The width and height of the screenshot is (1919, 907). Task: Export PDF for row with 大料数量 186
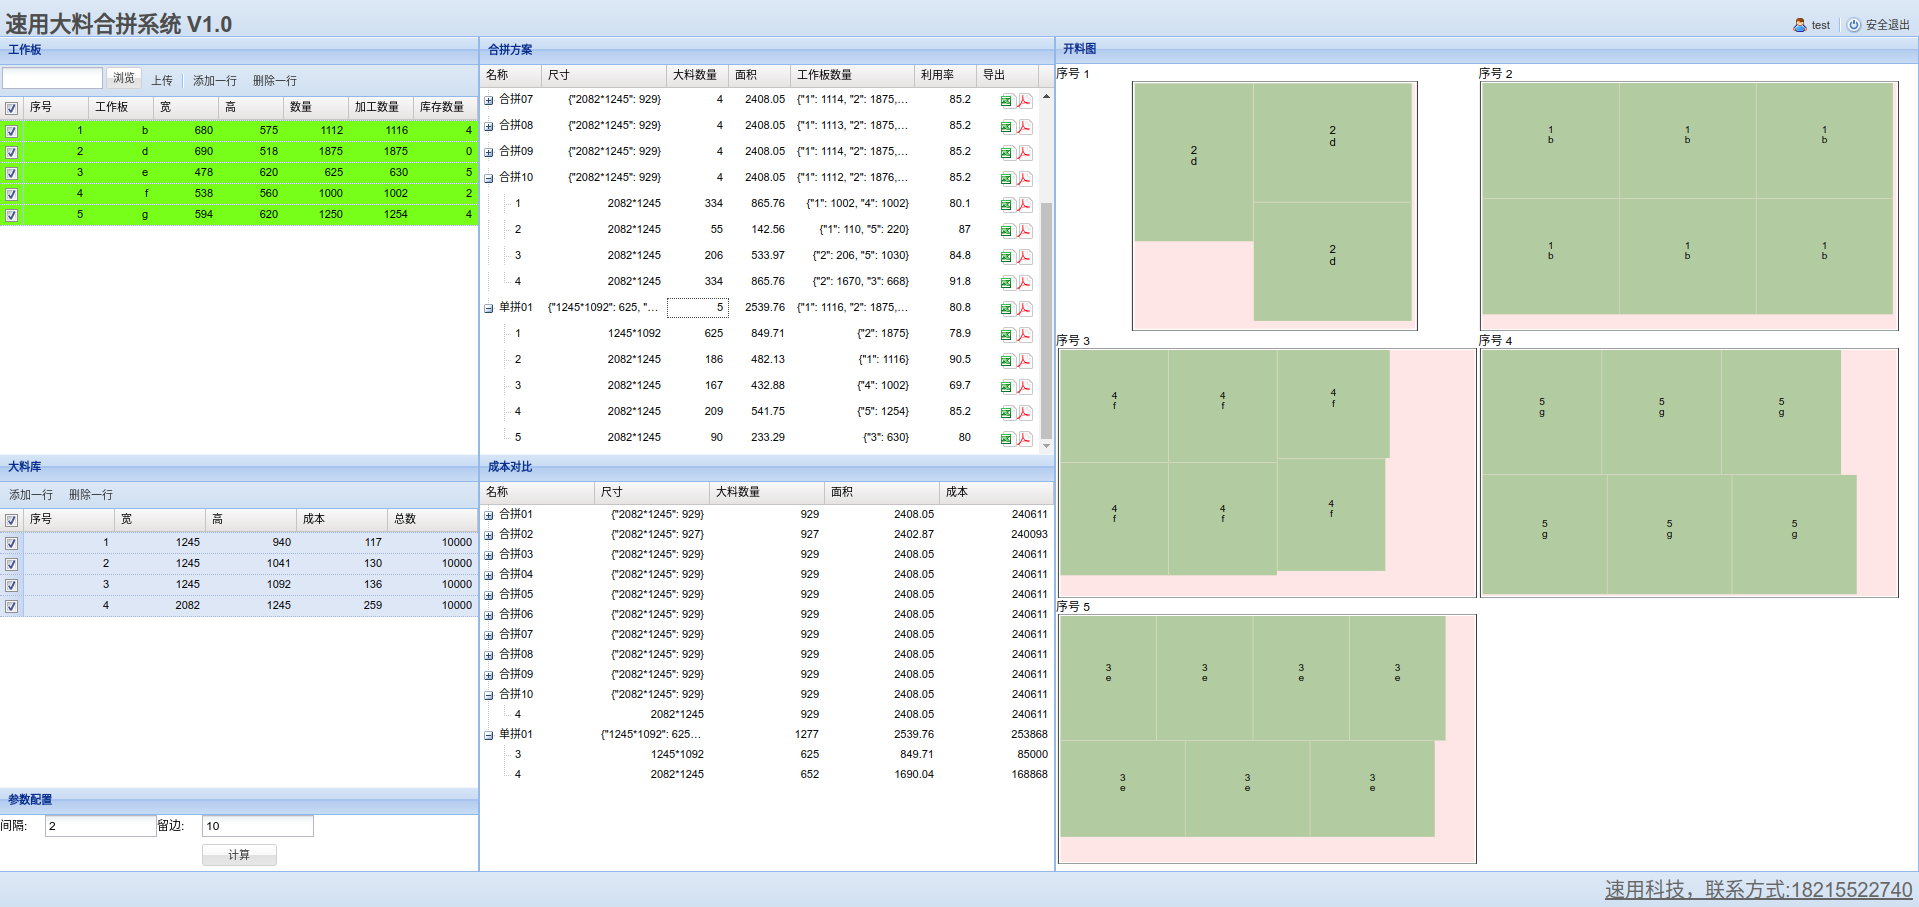coord(1024,361)
